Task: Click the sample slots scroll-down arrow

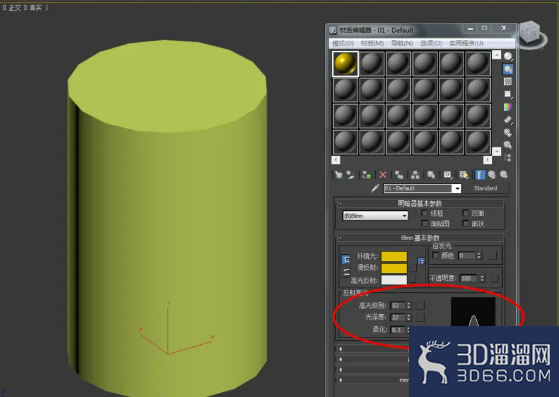Action: coord(496,151)
